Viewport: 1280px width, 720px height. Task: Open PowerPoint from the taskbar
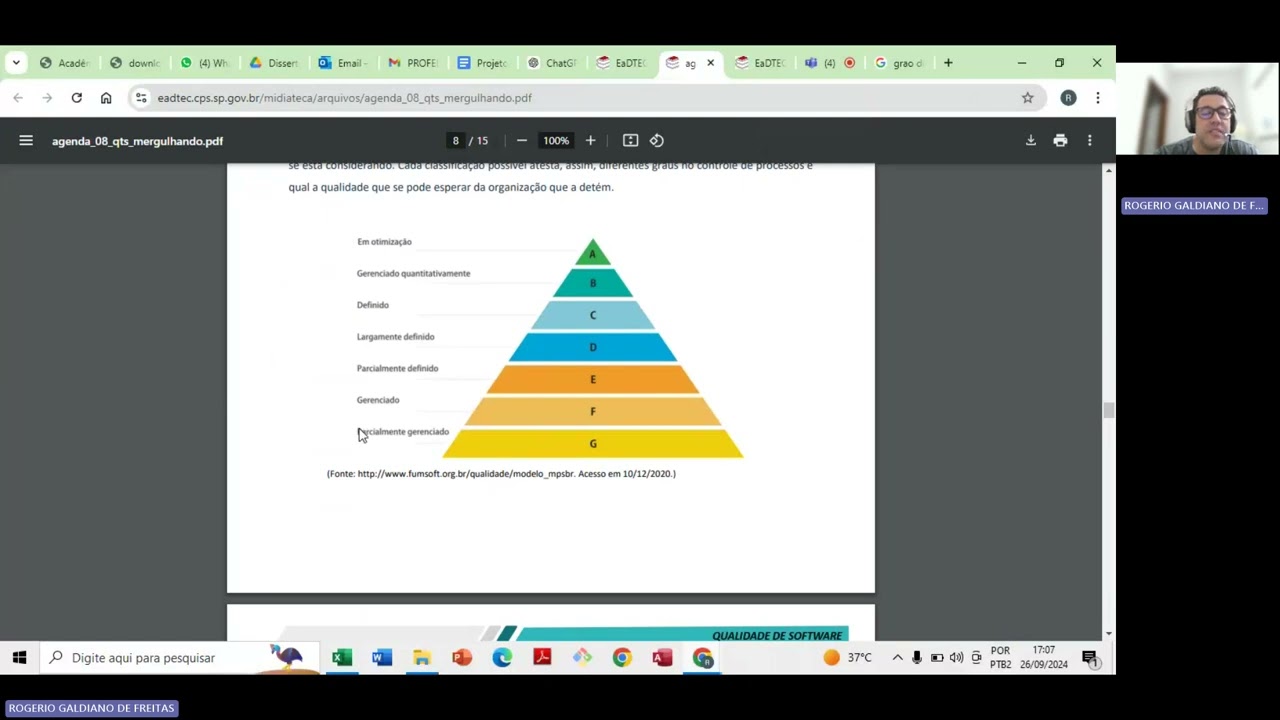click(462, 657)
